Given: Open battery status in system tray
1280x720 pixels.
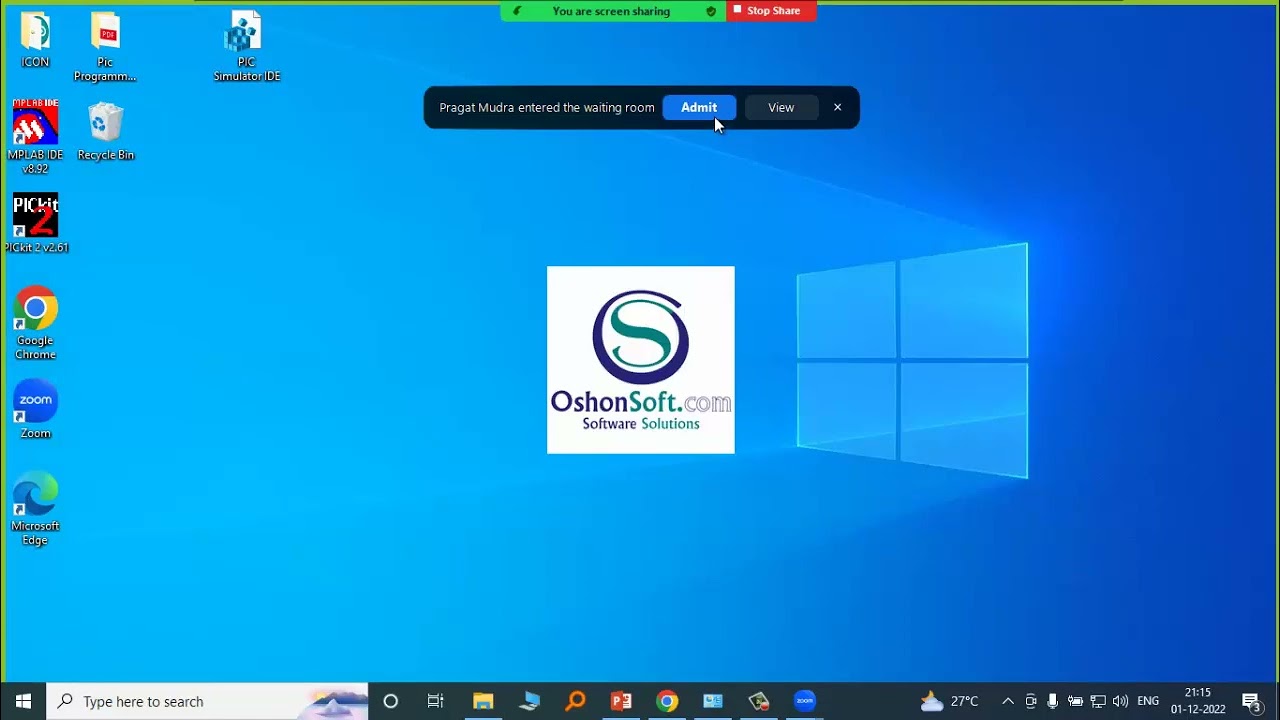Looking at the screenshot, I should point(1075,701).
